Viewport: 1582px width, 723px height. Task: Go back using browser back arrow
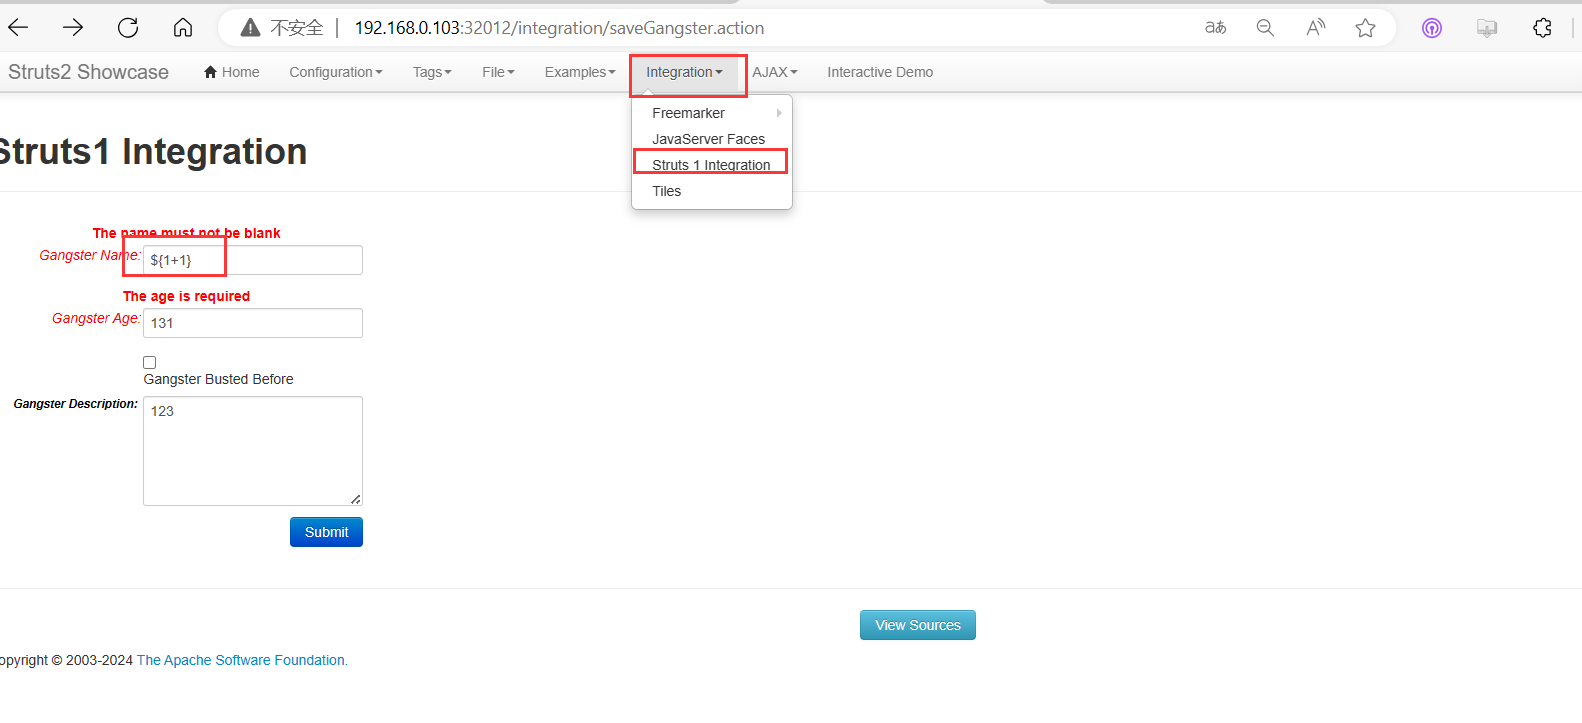click(x=18, y=28)
